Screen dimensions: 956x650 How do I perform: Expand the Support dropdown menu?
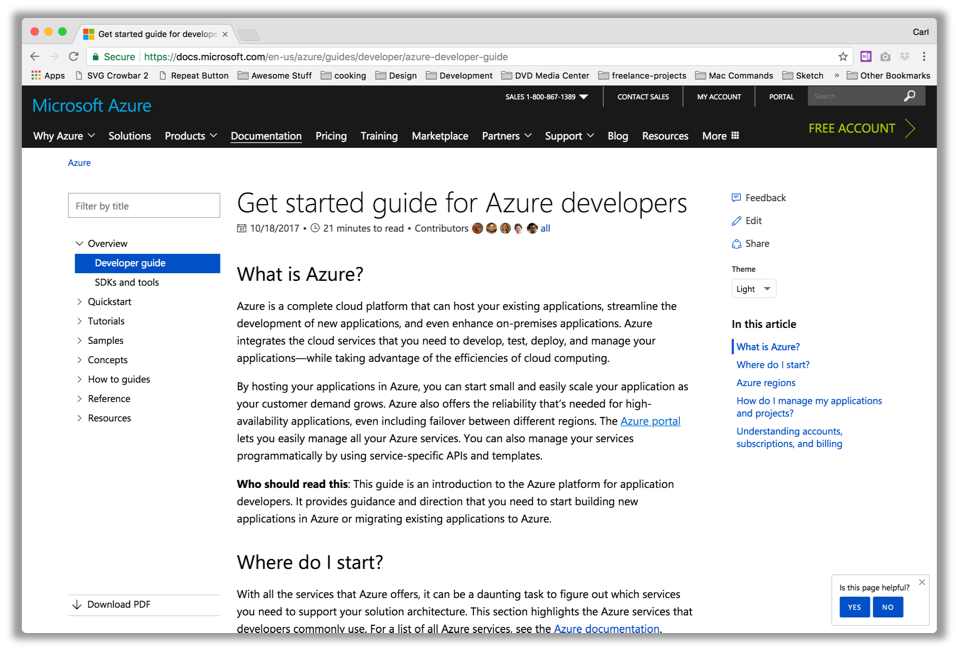pyautogui.click(x=569, y=135)
